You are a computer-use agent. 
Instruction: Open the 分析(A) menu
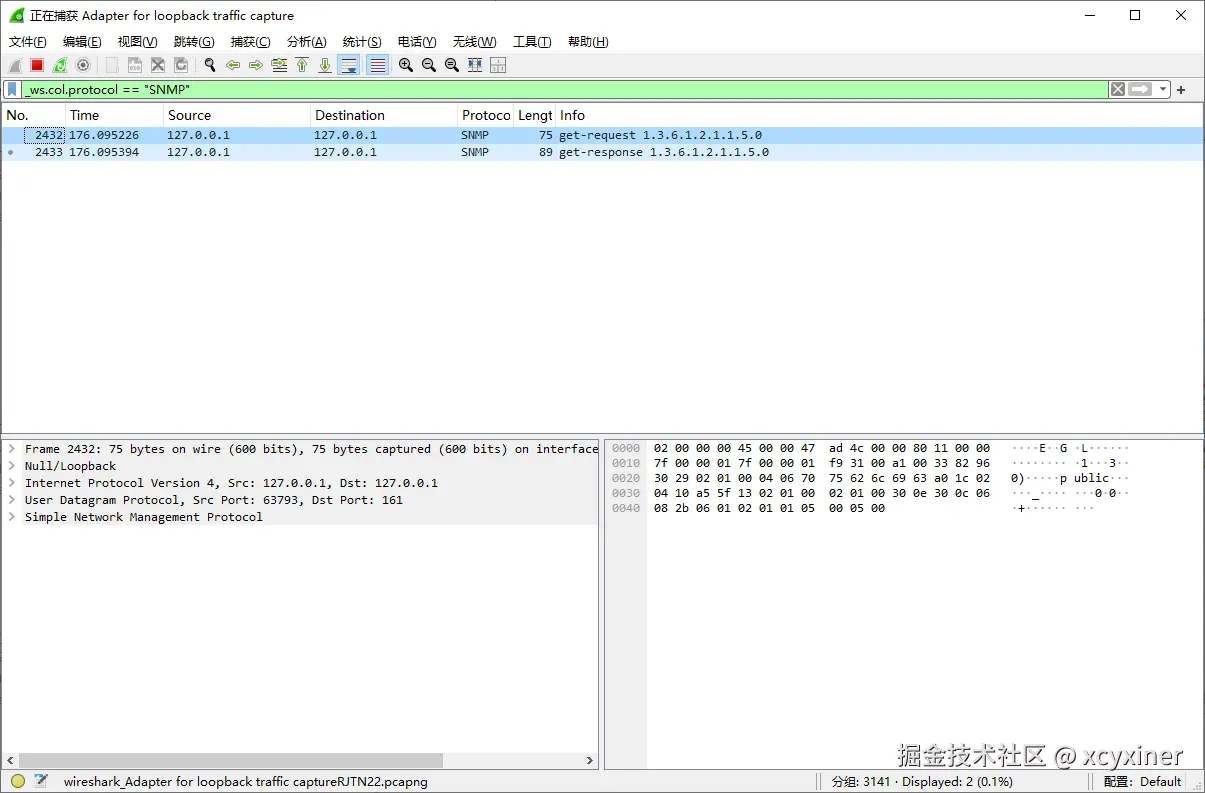[306, 42]
